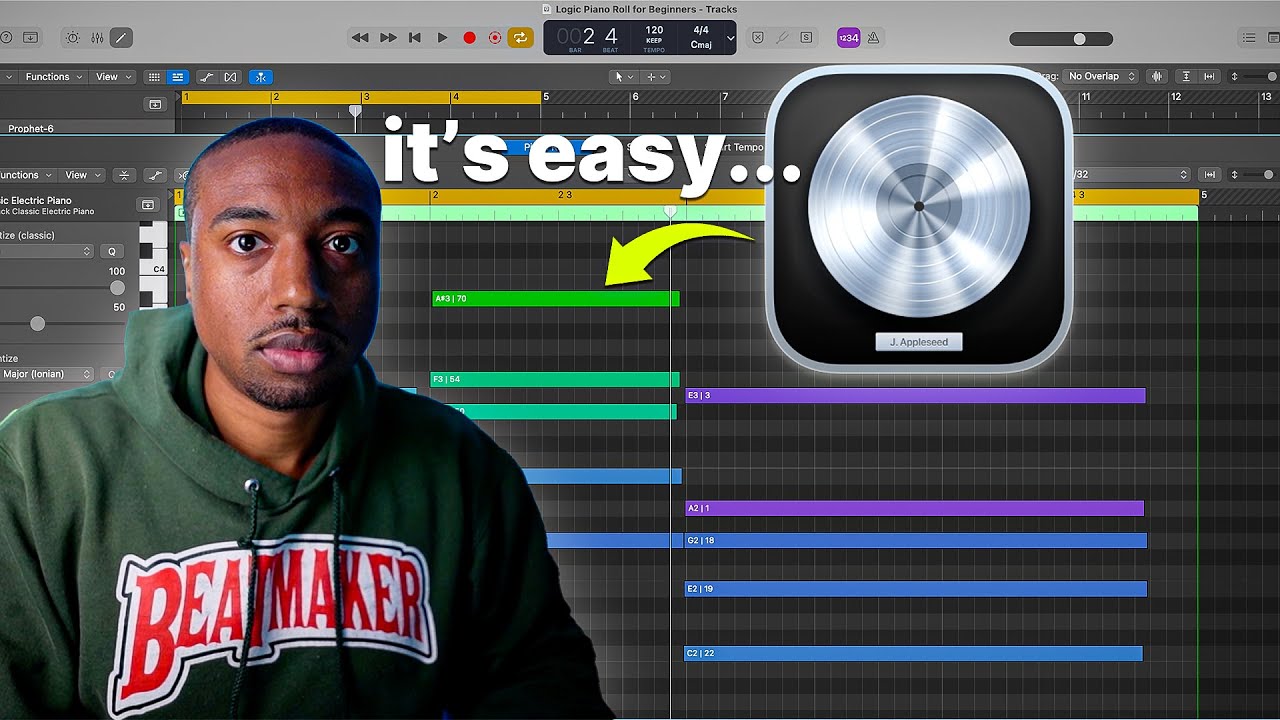Select the A#3 | 70 green note

pos(555,298)
